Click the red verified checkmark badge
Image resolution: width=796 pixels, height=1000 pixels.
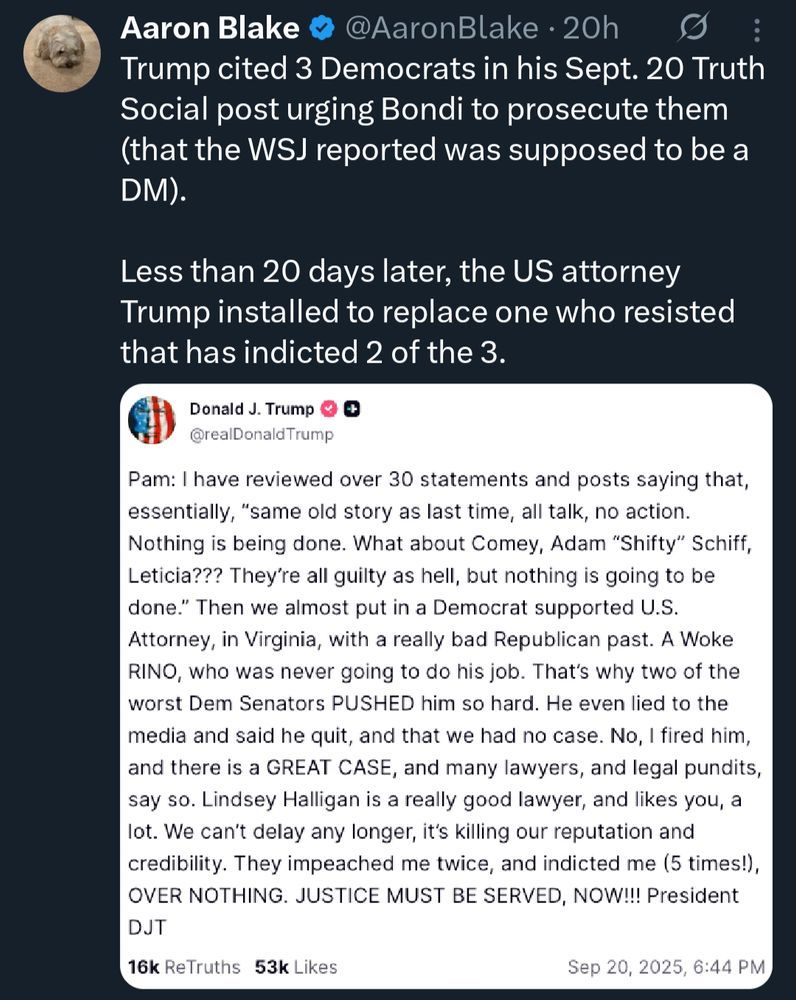[x=329, y=409]
